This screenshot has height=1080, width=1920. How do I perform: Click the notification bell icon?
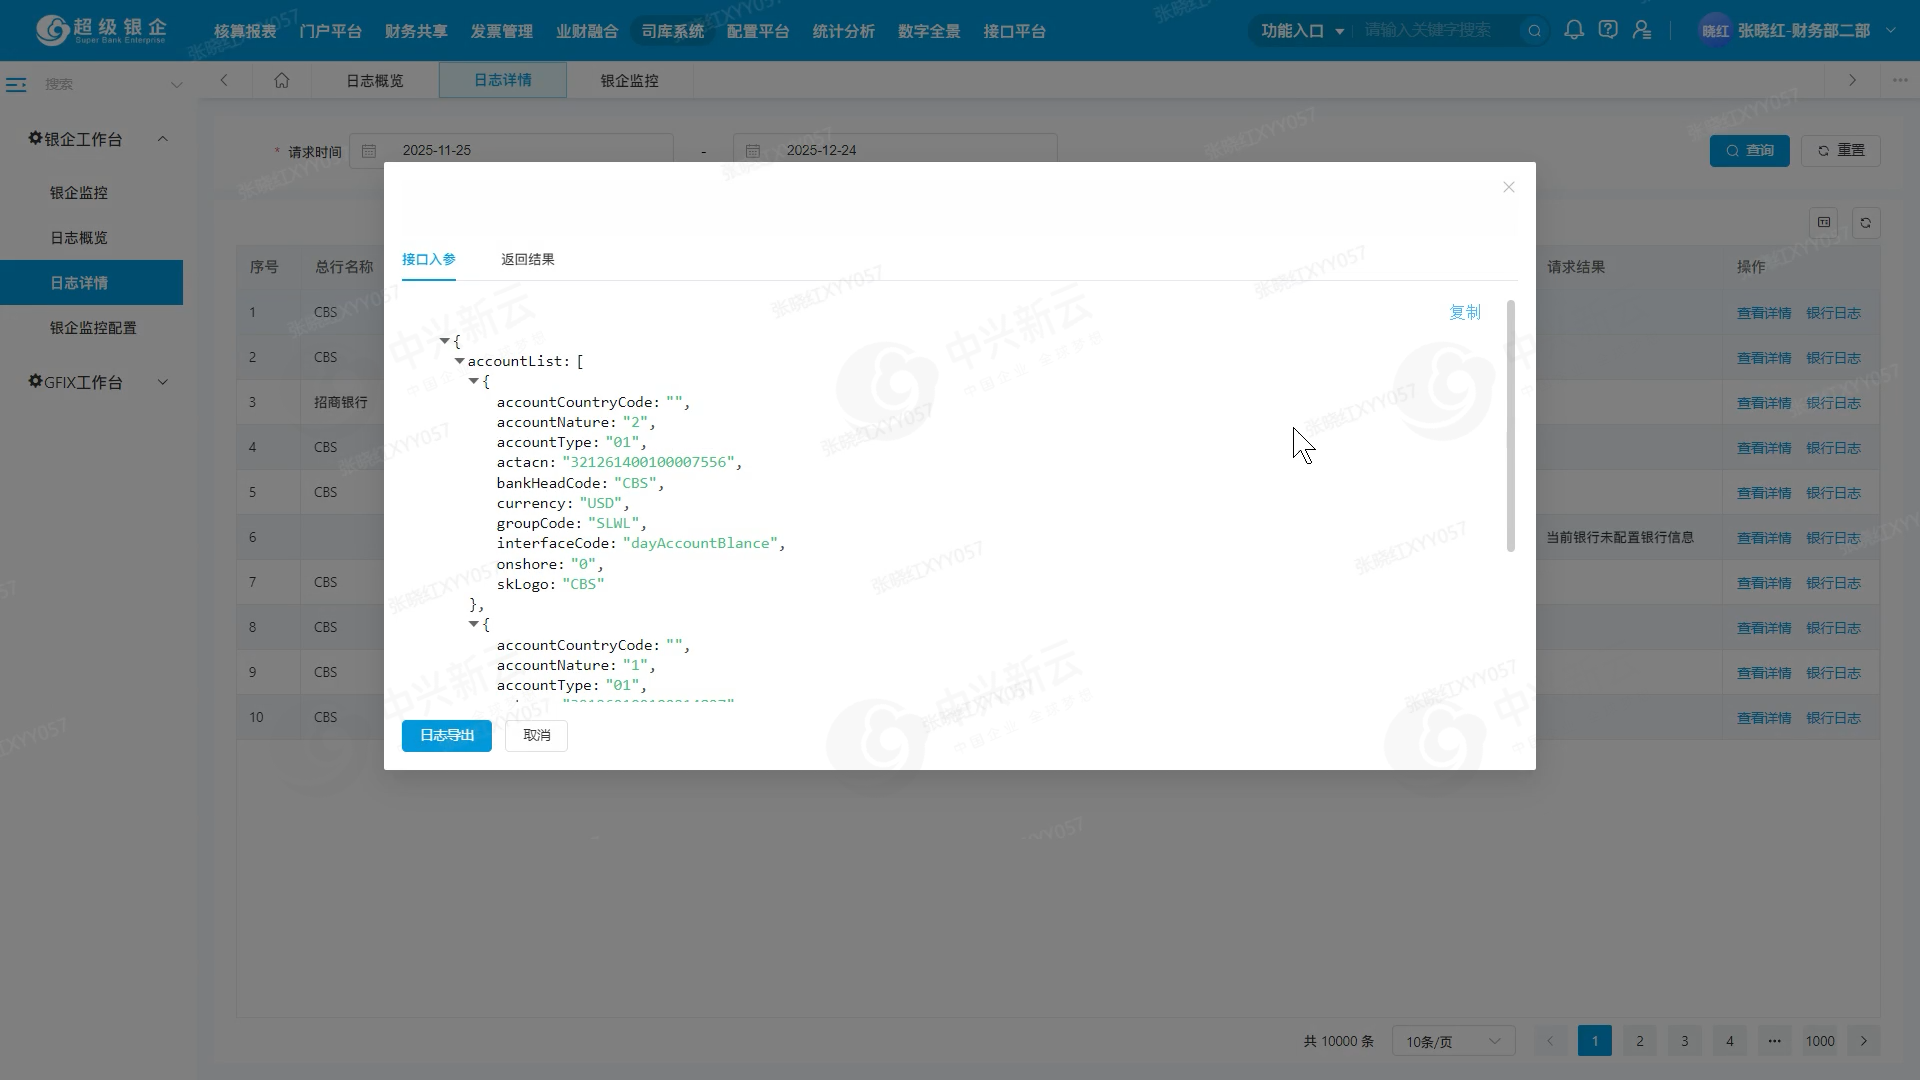pyautogui.click(x=1574, y=30)
